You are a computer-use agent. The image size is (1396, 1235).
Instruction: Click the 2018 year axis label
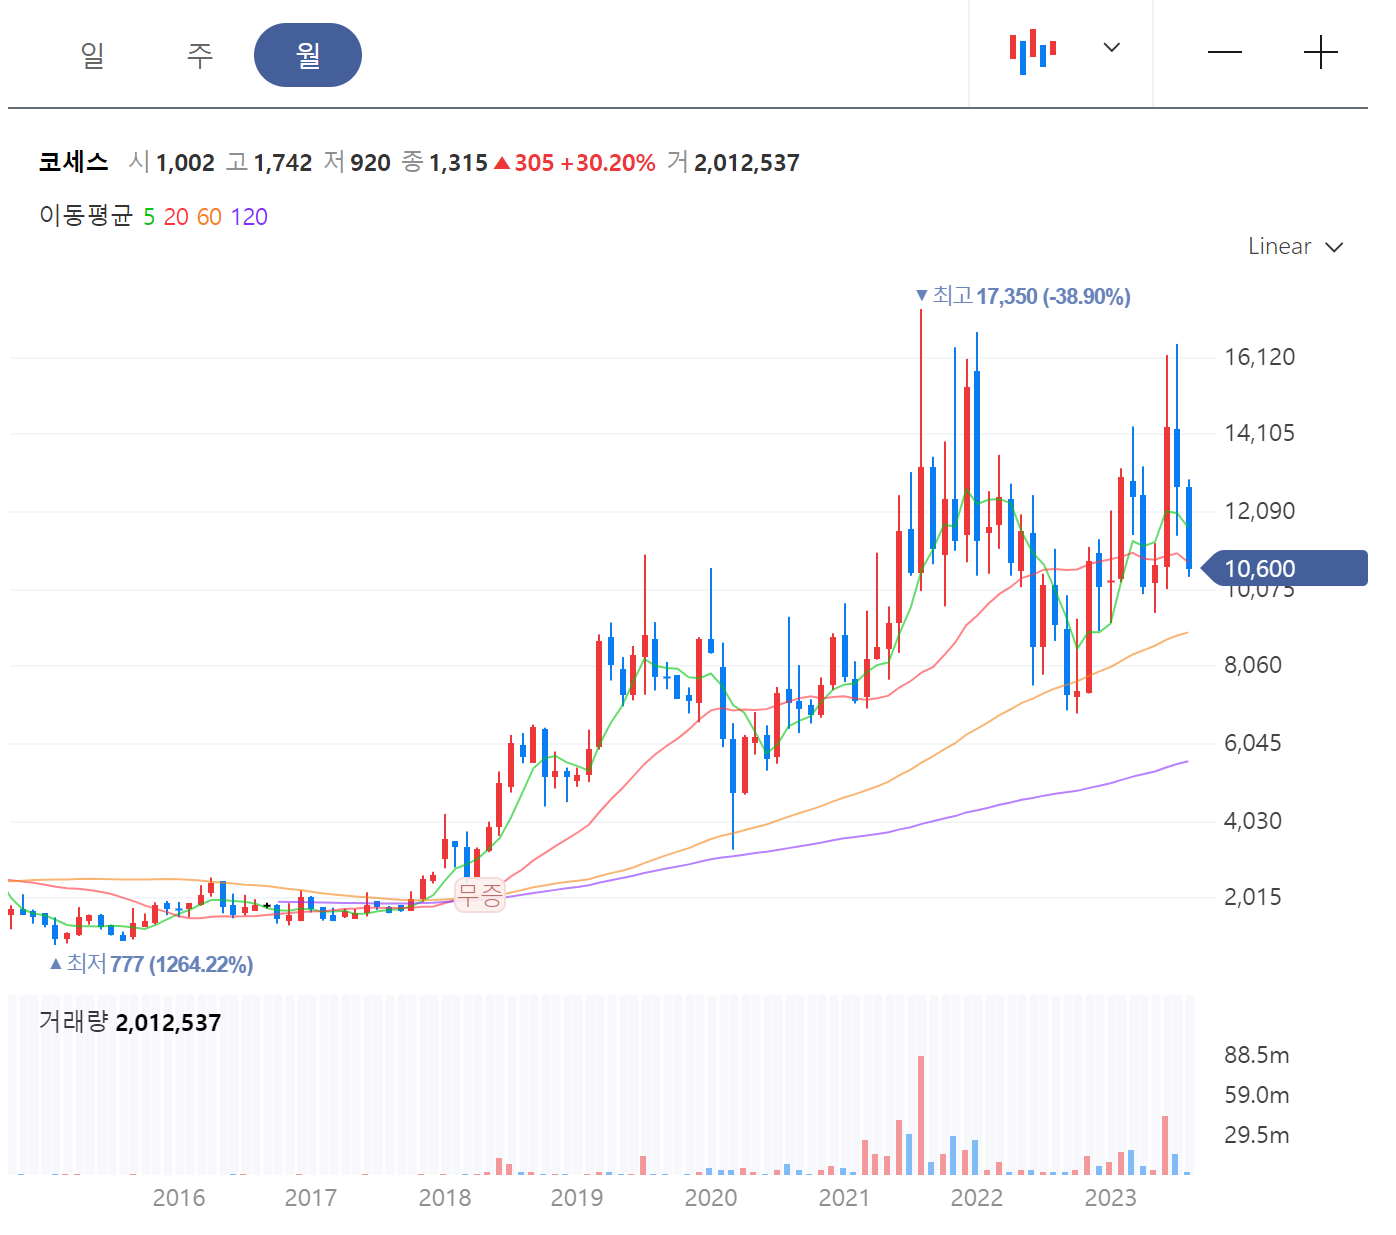445,1198
